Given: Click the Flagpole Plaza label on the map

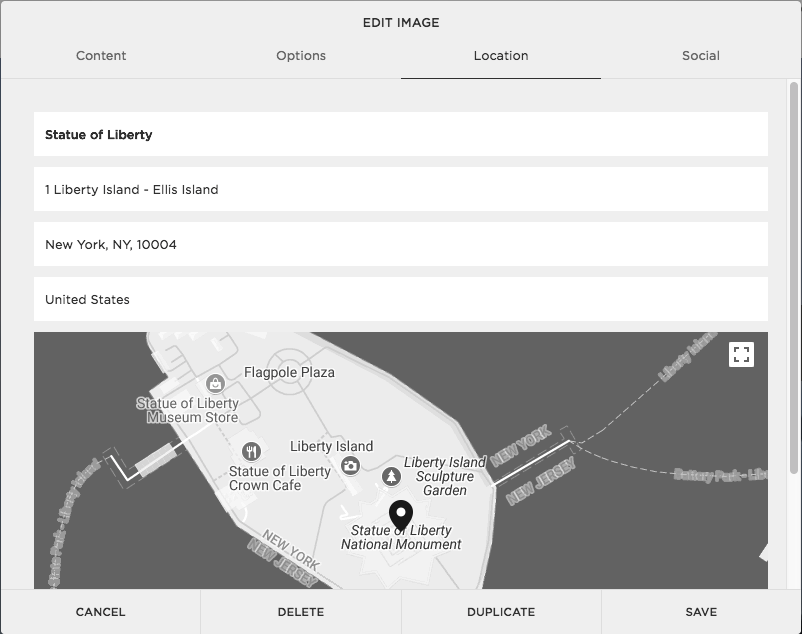Looking at the screenshot, I should coord(288,372).
